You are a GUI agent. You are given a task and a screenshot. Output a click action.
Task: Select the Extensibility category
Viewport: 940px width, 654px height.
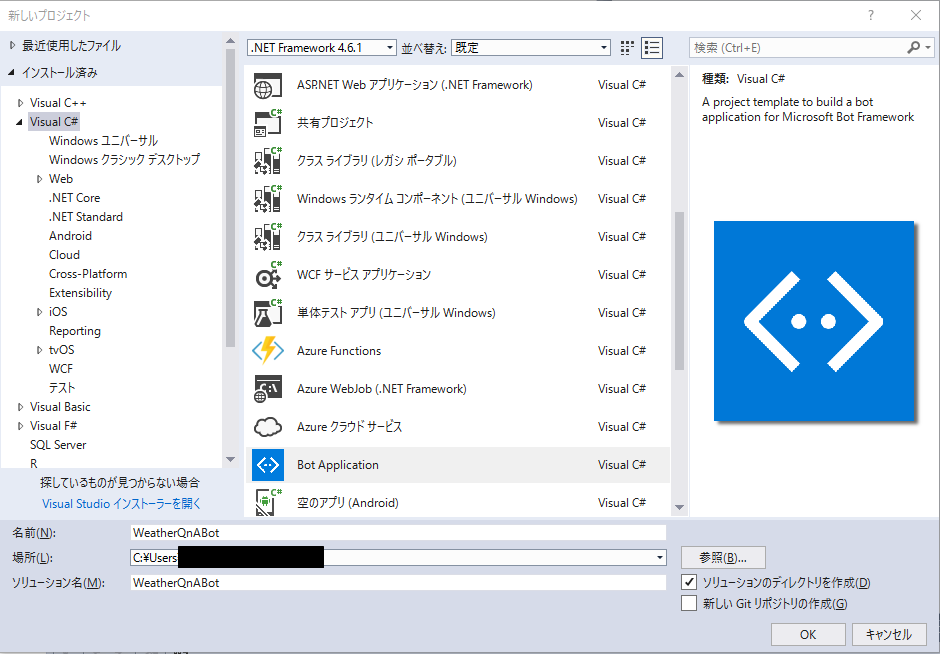tap(80, 293)
